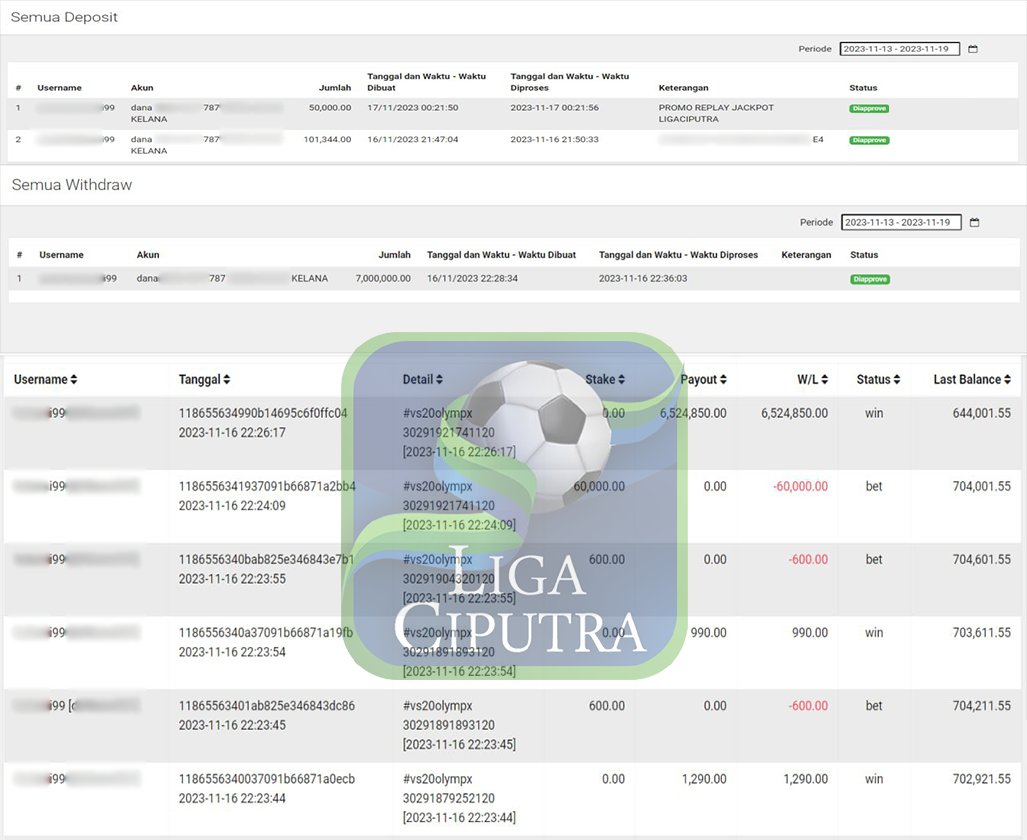Select last balance 704,001.55
Screen dimensions: 1027x840
981,487
